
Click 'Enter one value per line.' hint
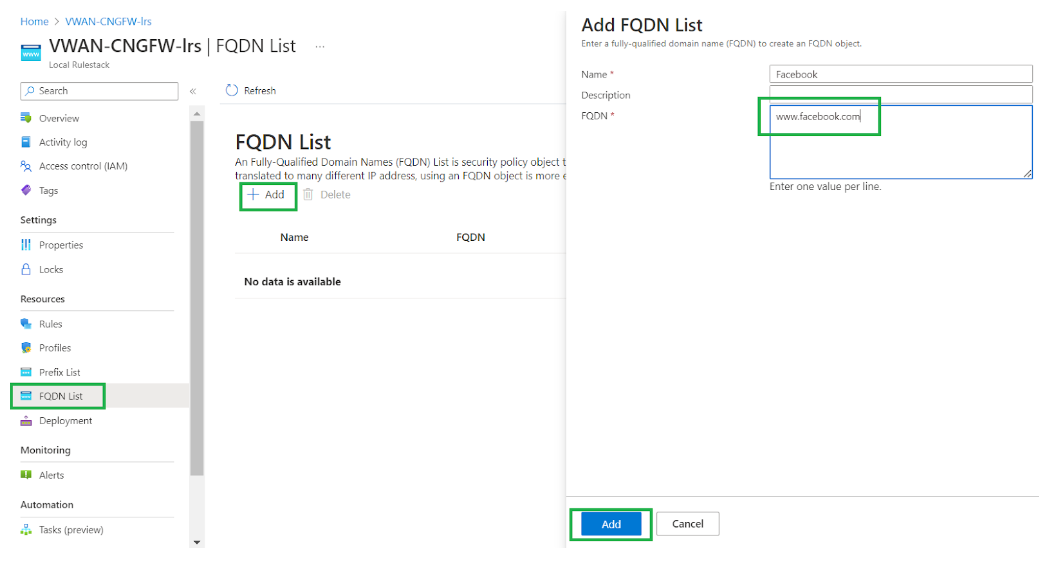click(x=825, y=186)
